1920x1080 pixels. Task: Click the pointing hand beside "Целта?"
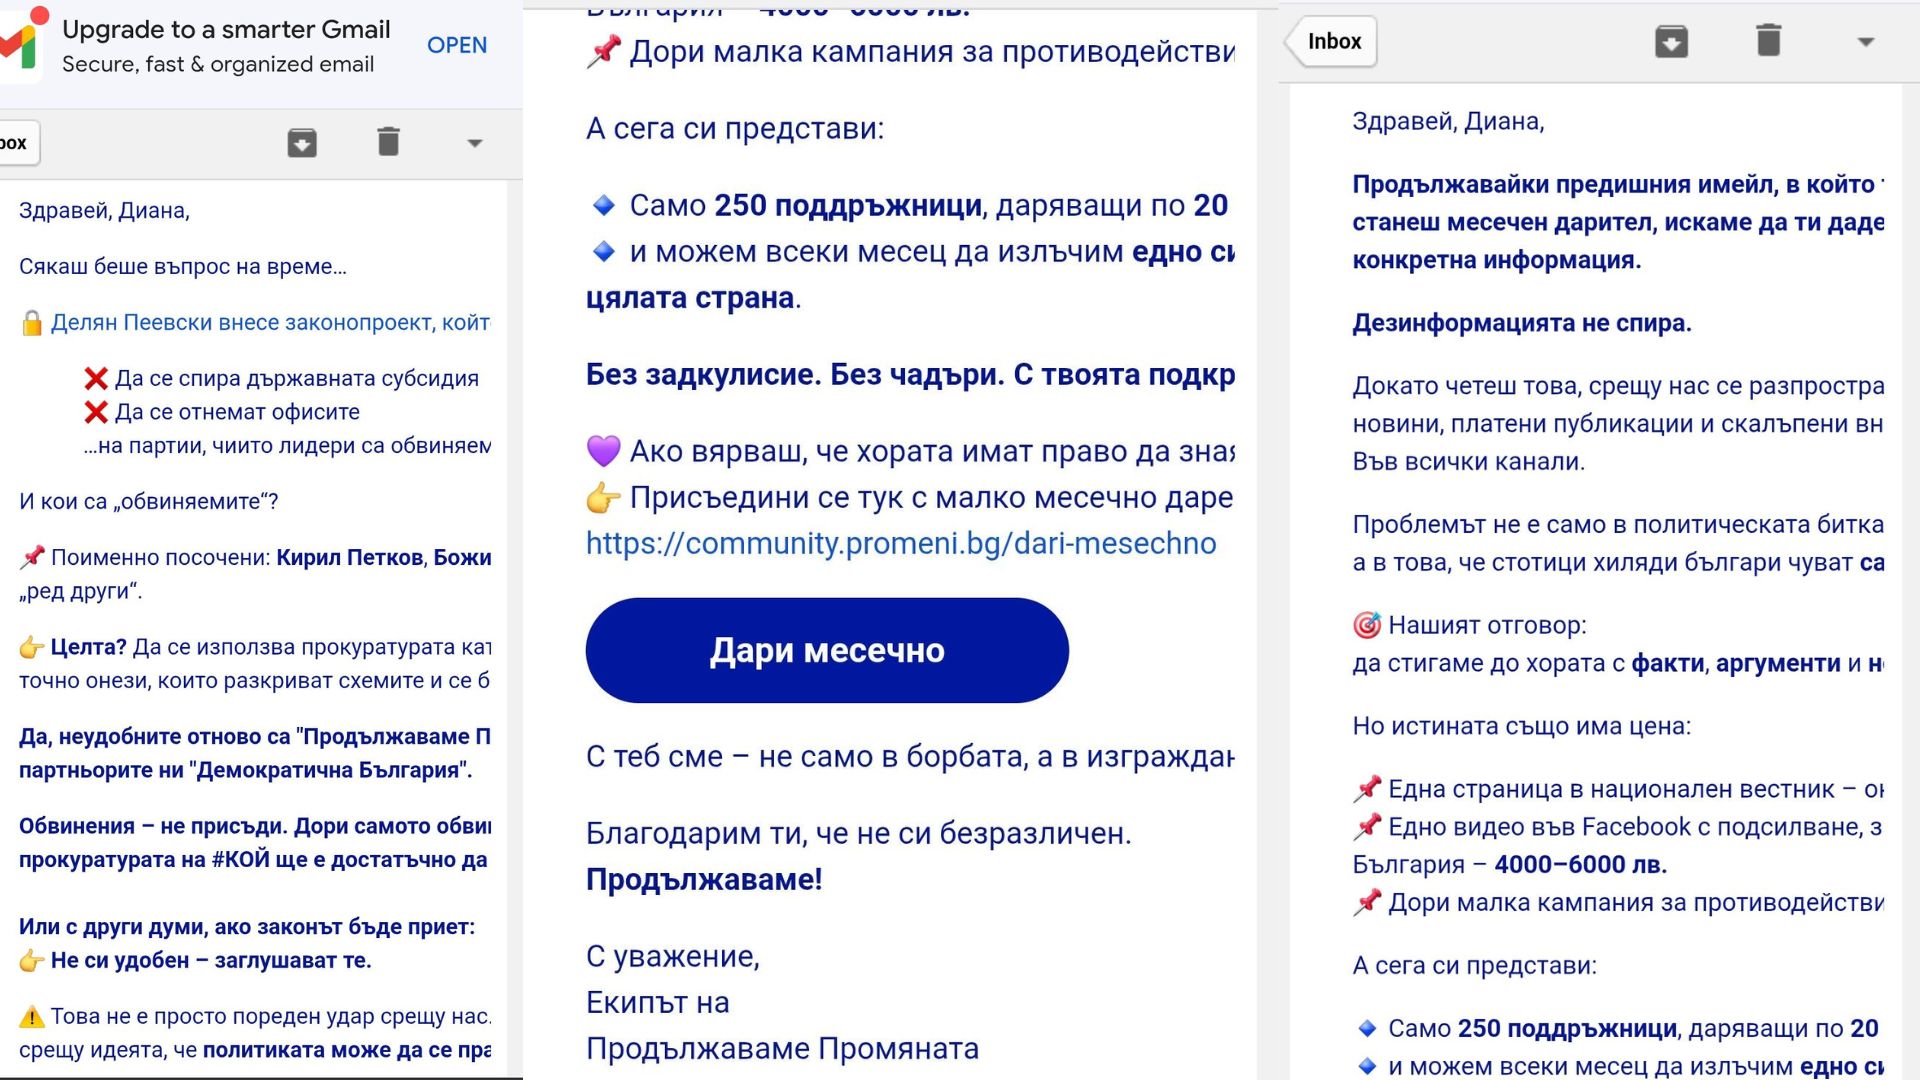[x=32, y=647]
